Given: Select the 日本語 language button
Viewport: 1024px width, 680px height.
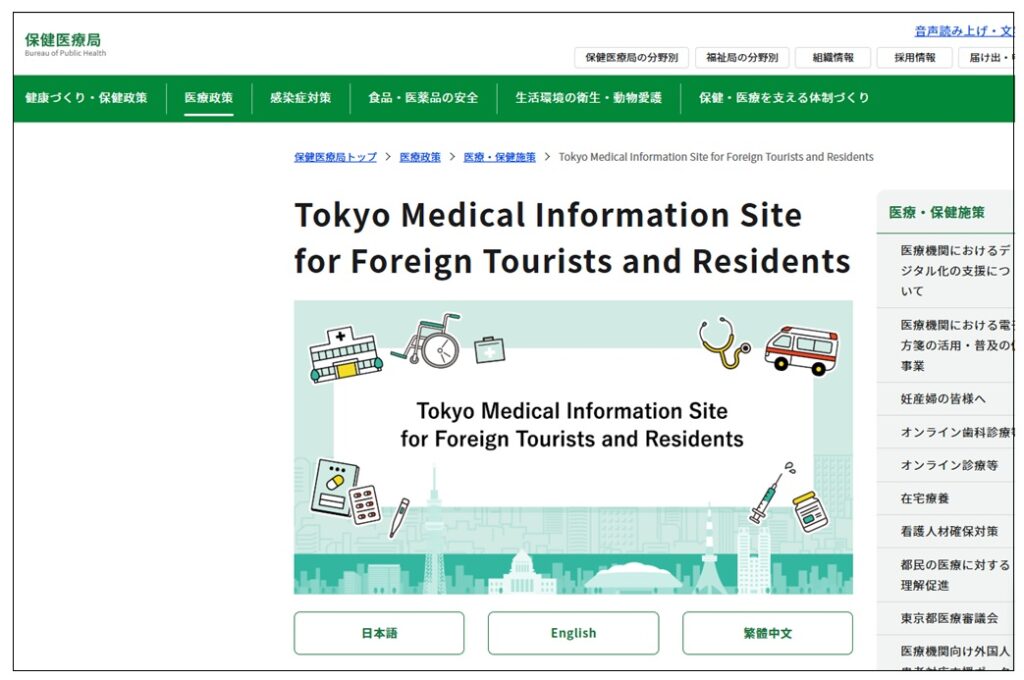Looking at the screenshot, I should [379, 633].
